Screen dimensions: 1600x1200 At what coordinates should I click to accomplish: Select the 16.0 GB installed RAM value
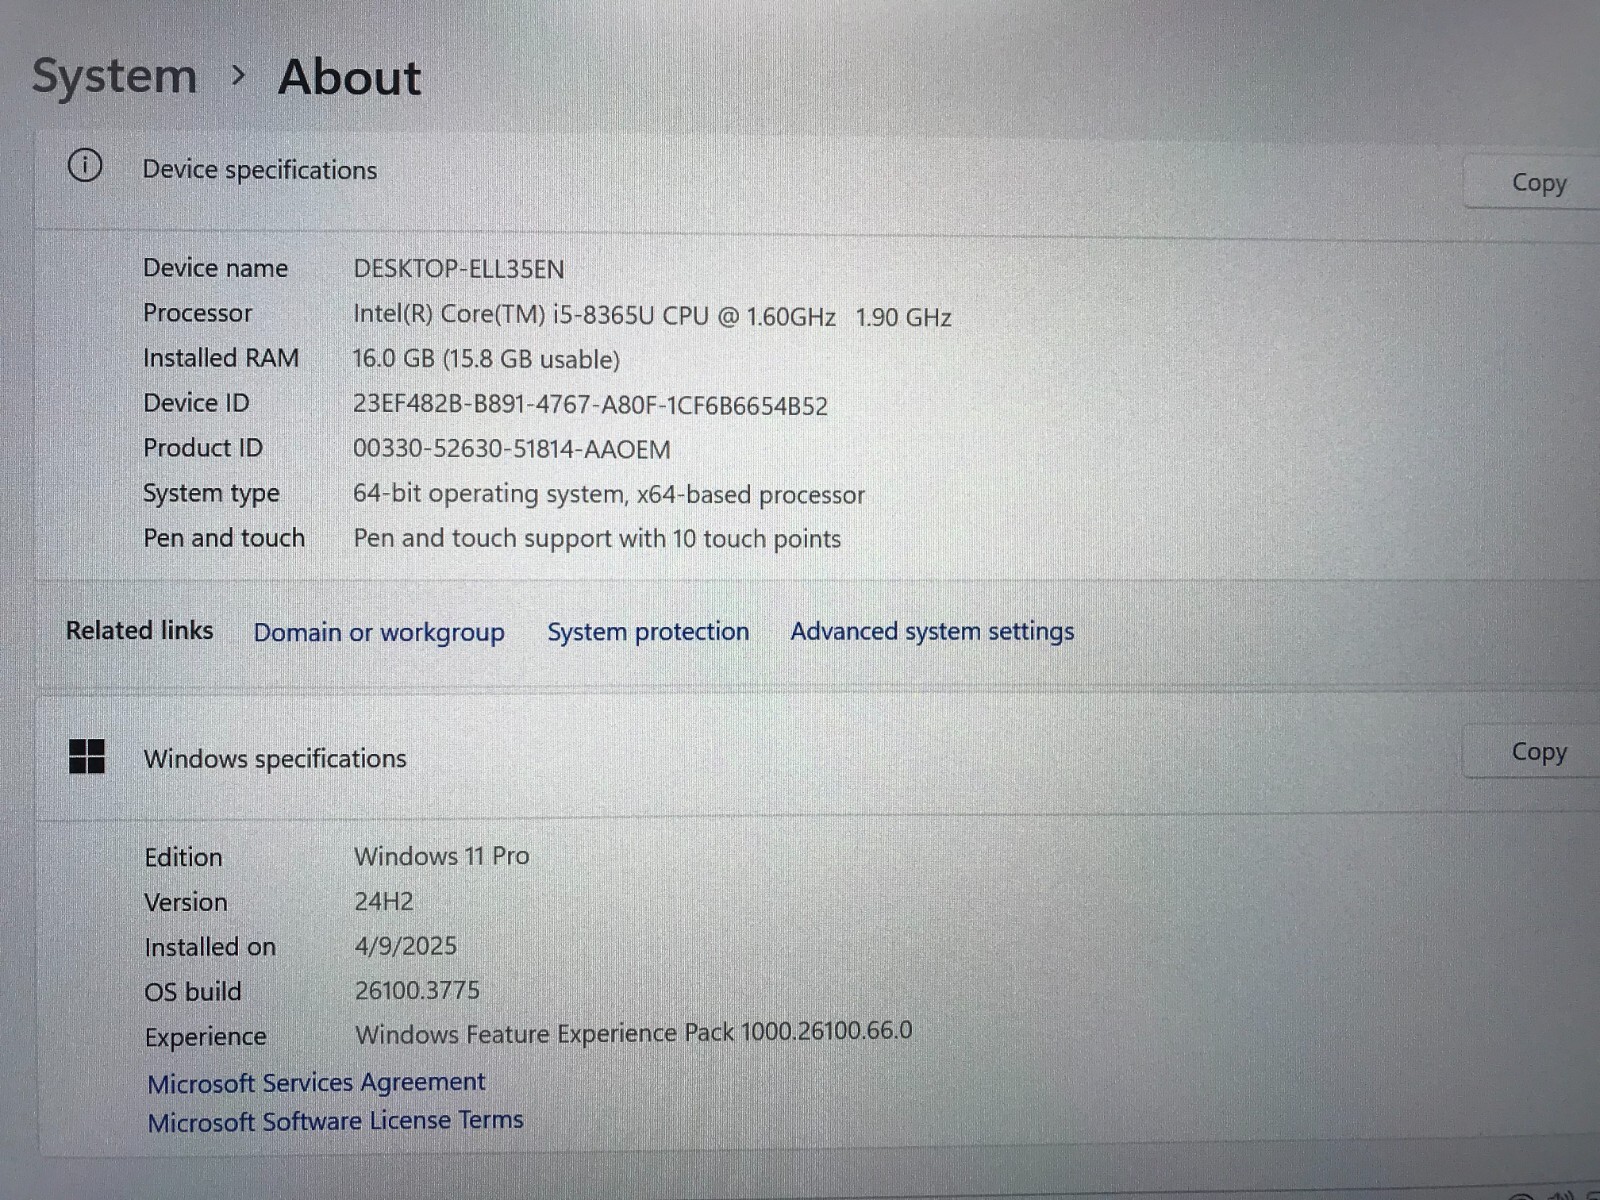486,359
